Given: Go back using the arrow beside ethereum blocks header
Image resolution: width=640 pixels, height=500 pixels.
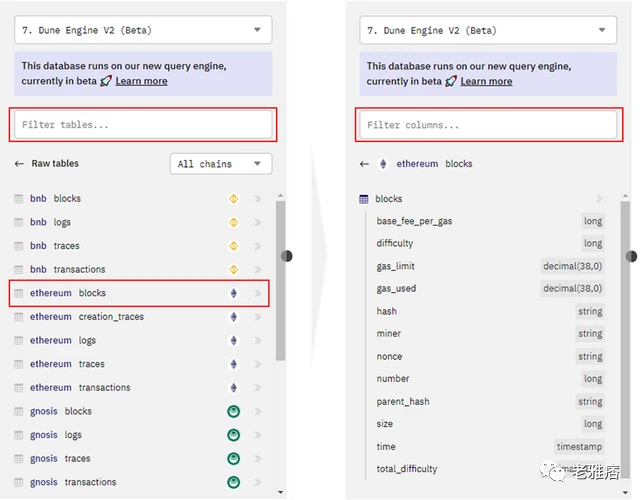Looking at the screenshot, I should (364, 164).
